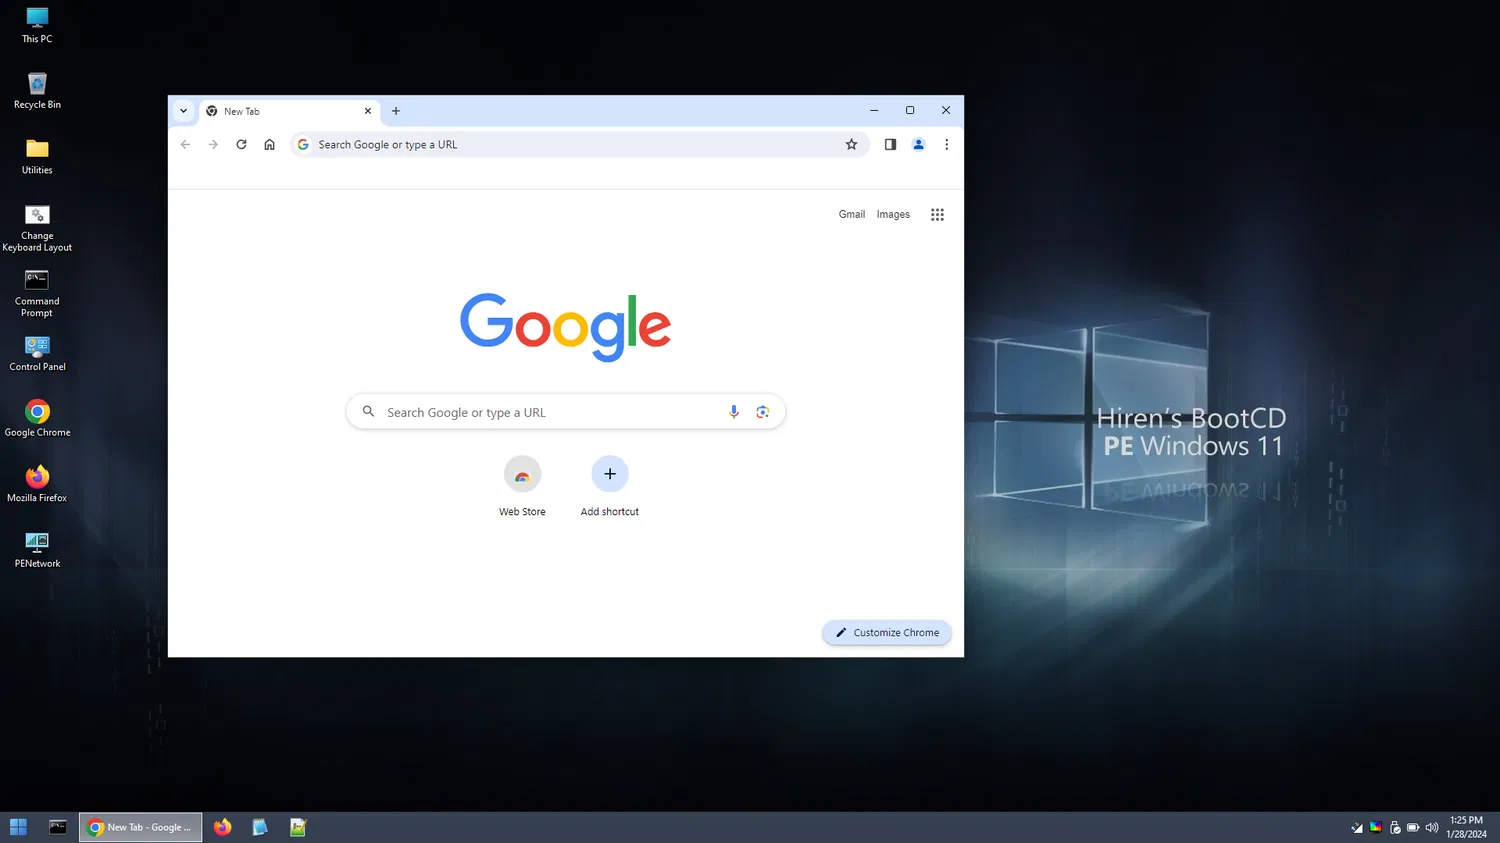This screenshot has height=843, width=1500.
Task: Click the Google logo
Action: pyautogui.click(x=566, y=327)
